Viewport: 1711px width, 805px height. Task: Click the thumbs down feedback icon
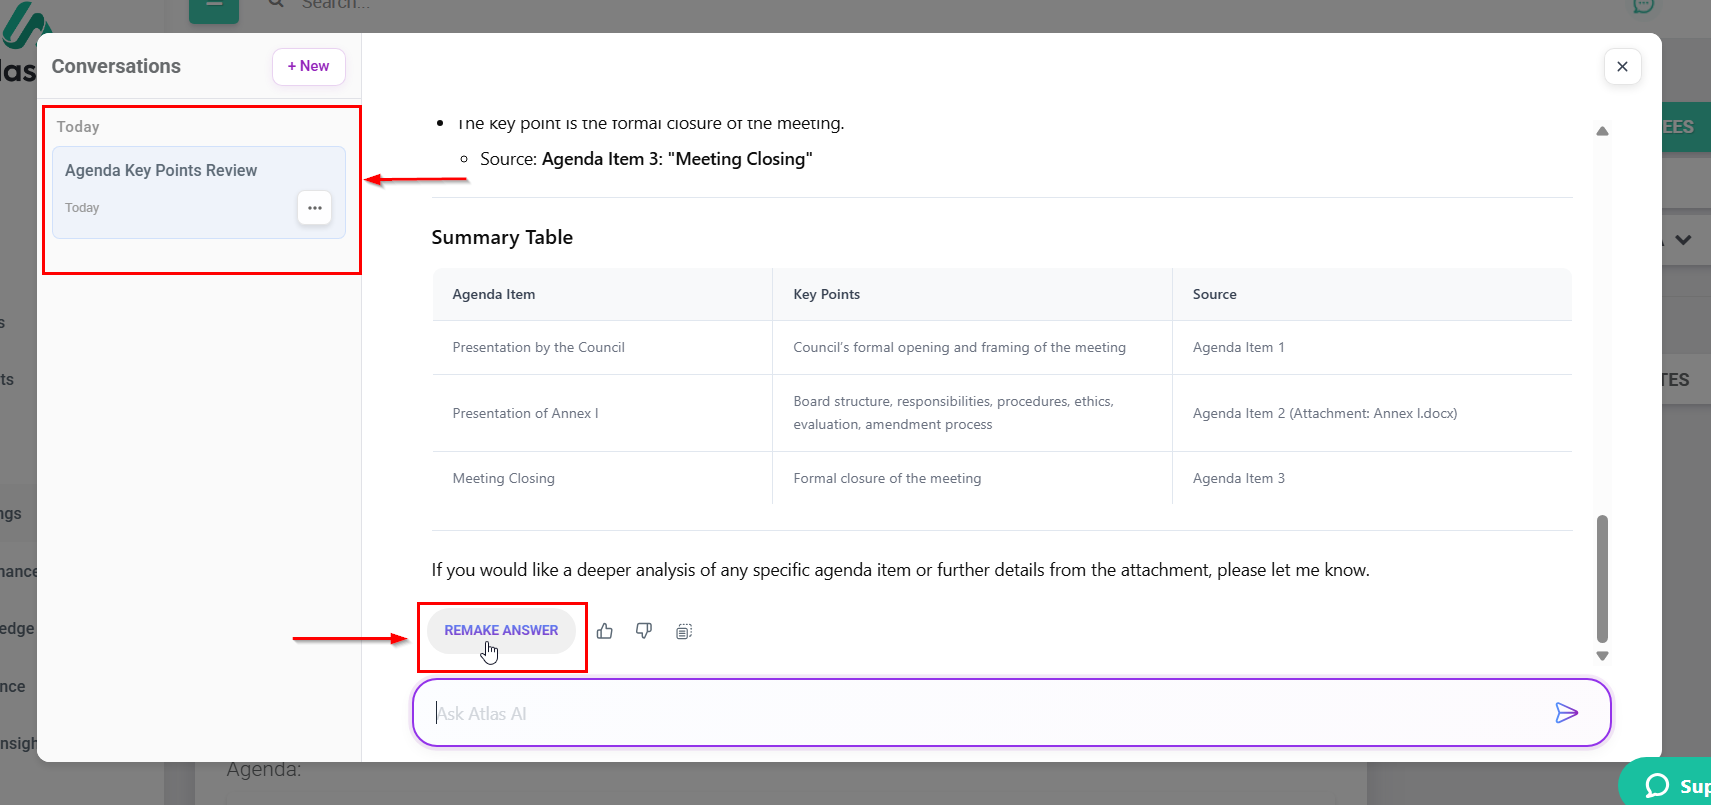(x=644, y=631)
